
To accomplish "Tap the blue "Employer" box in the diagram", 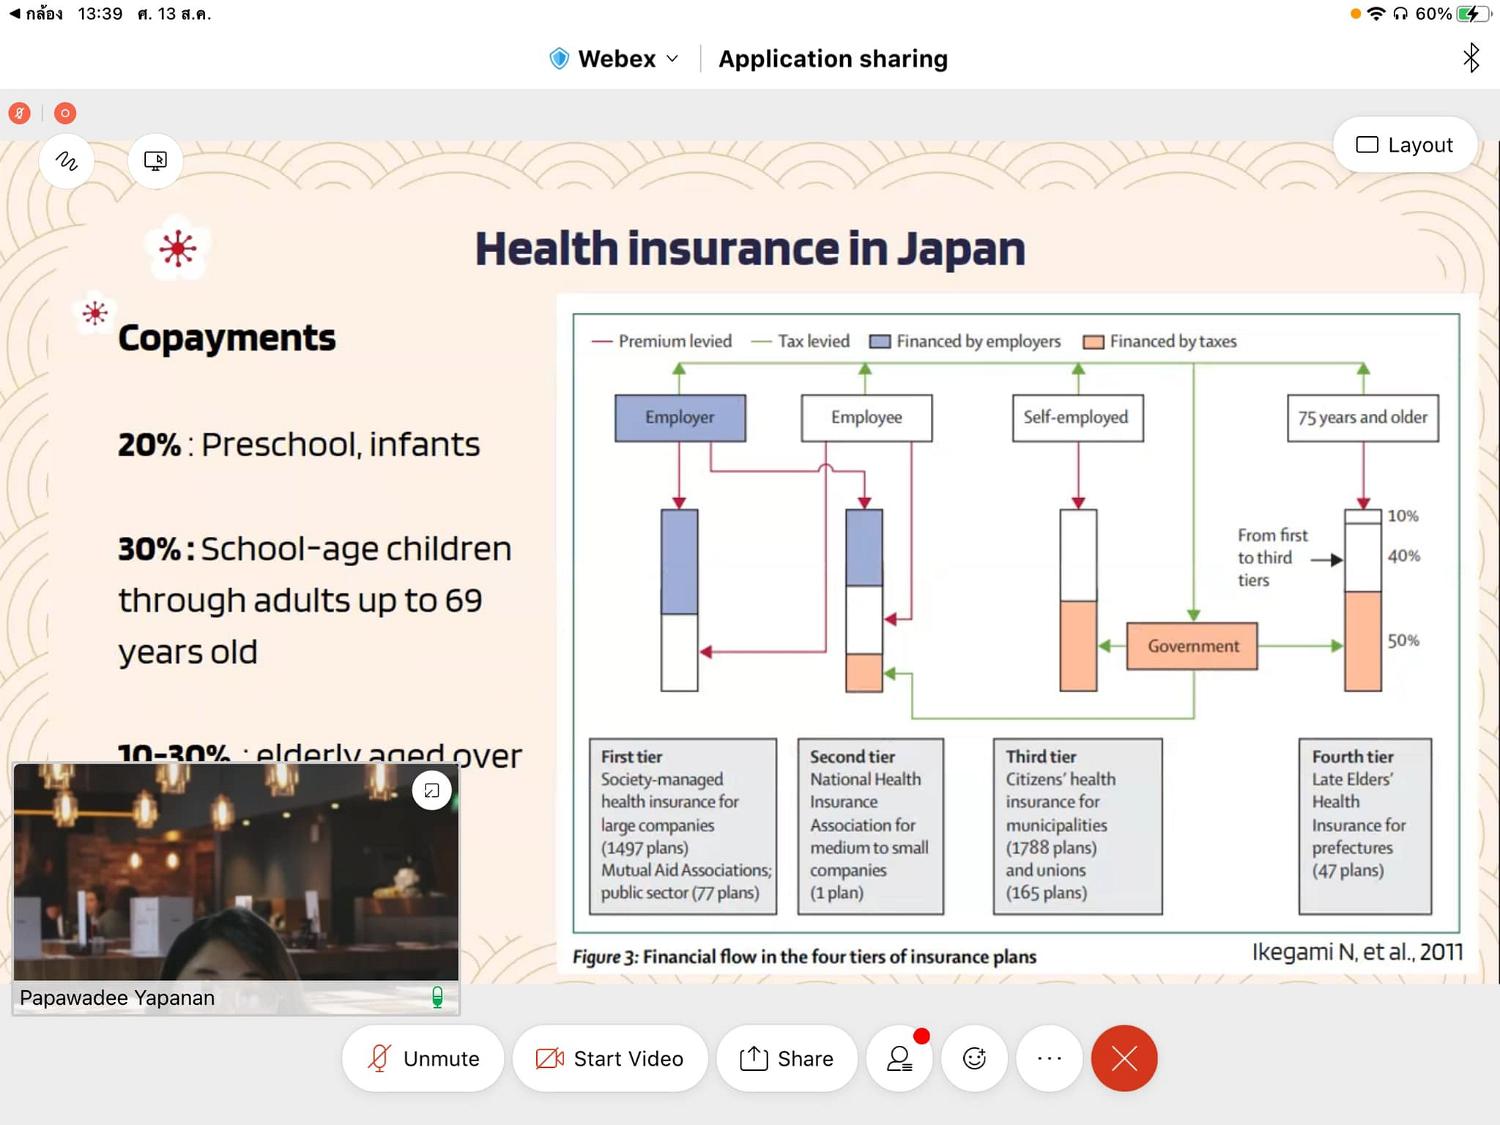I will pos(680,418).
